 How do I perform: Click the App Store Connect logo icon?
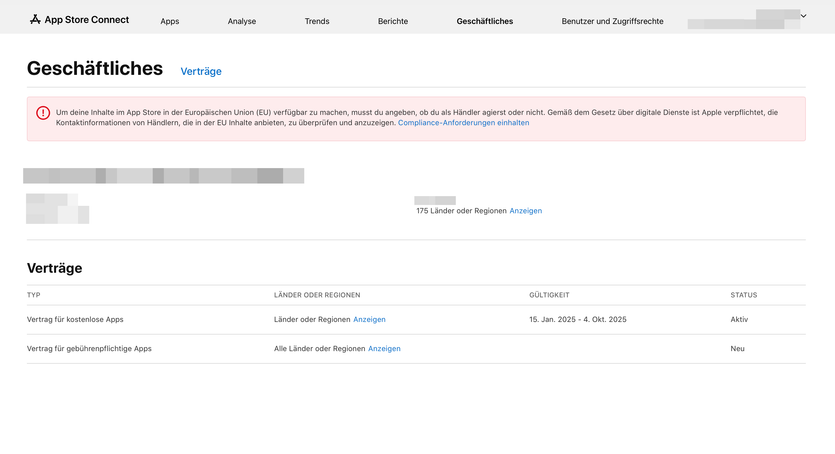pyautogui.click(x=35, y=20)
